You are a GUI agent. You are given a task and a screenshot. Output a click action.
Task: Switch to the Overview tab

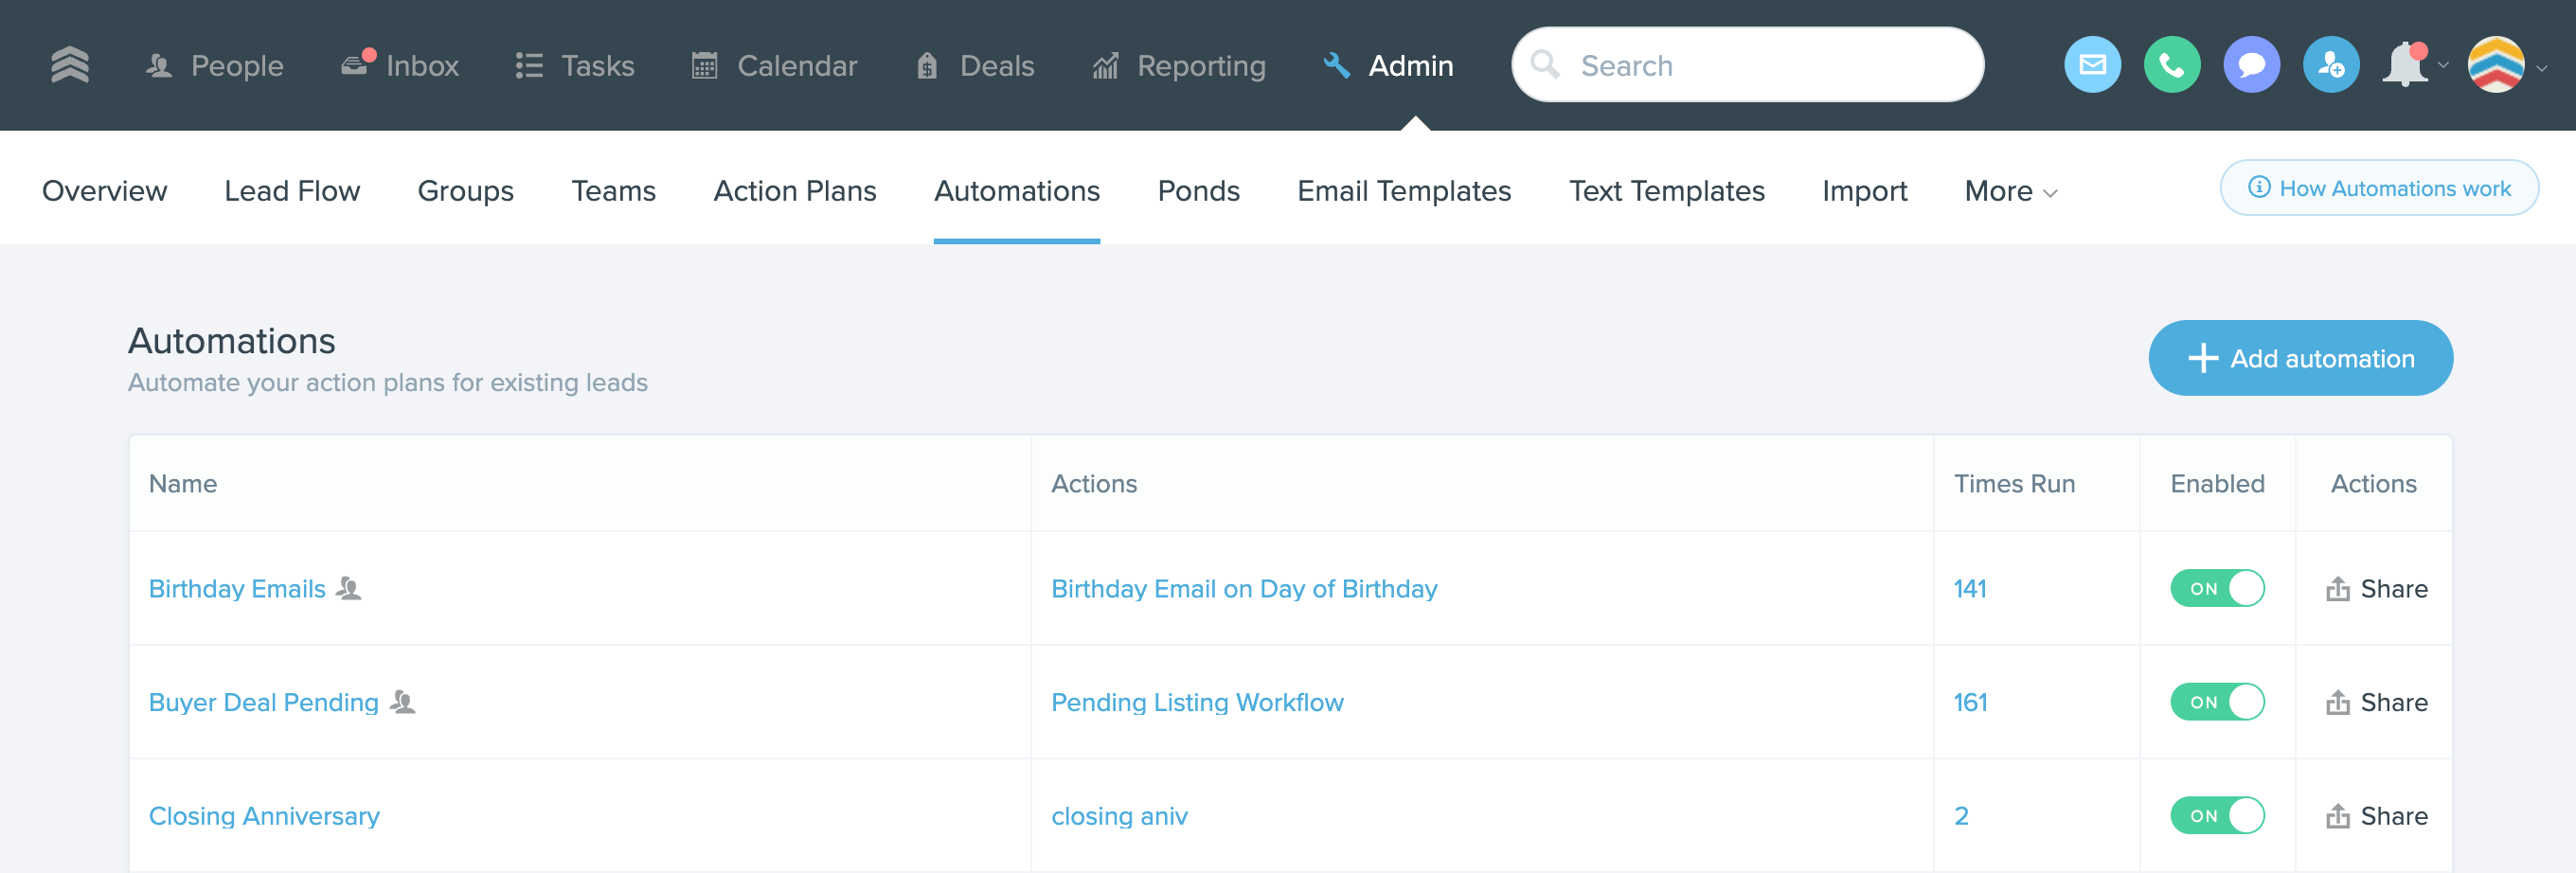tap(105, 191)
